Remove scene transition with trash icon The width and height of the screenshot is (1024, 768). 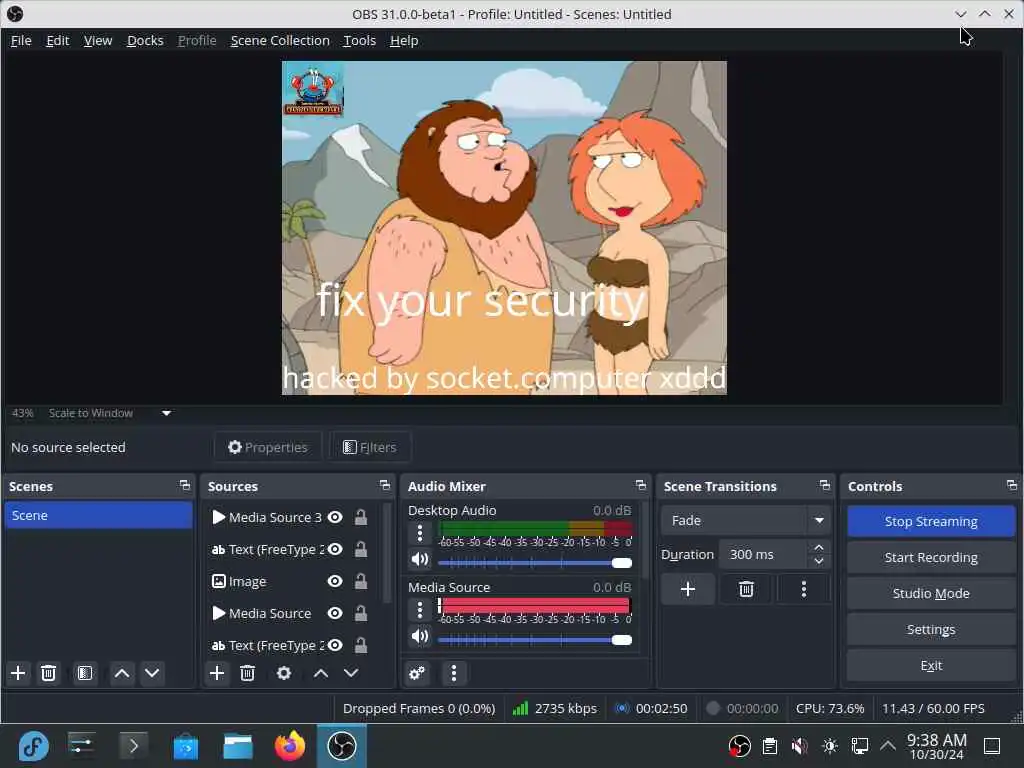(746, 589)
